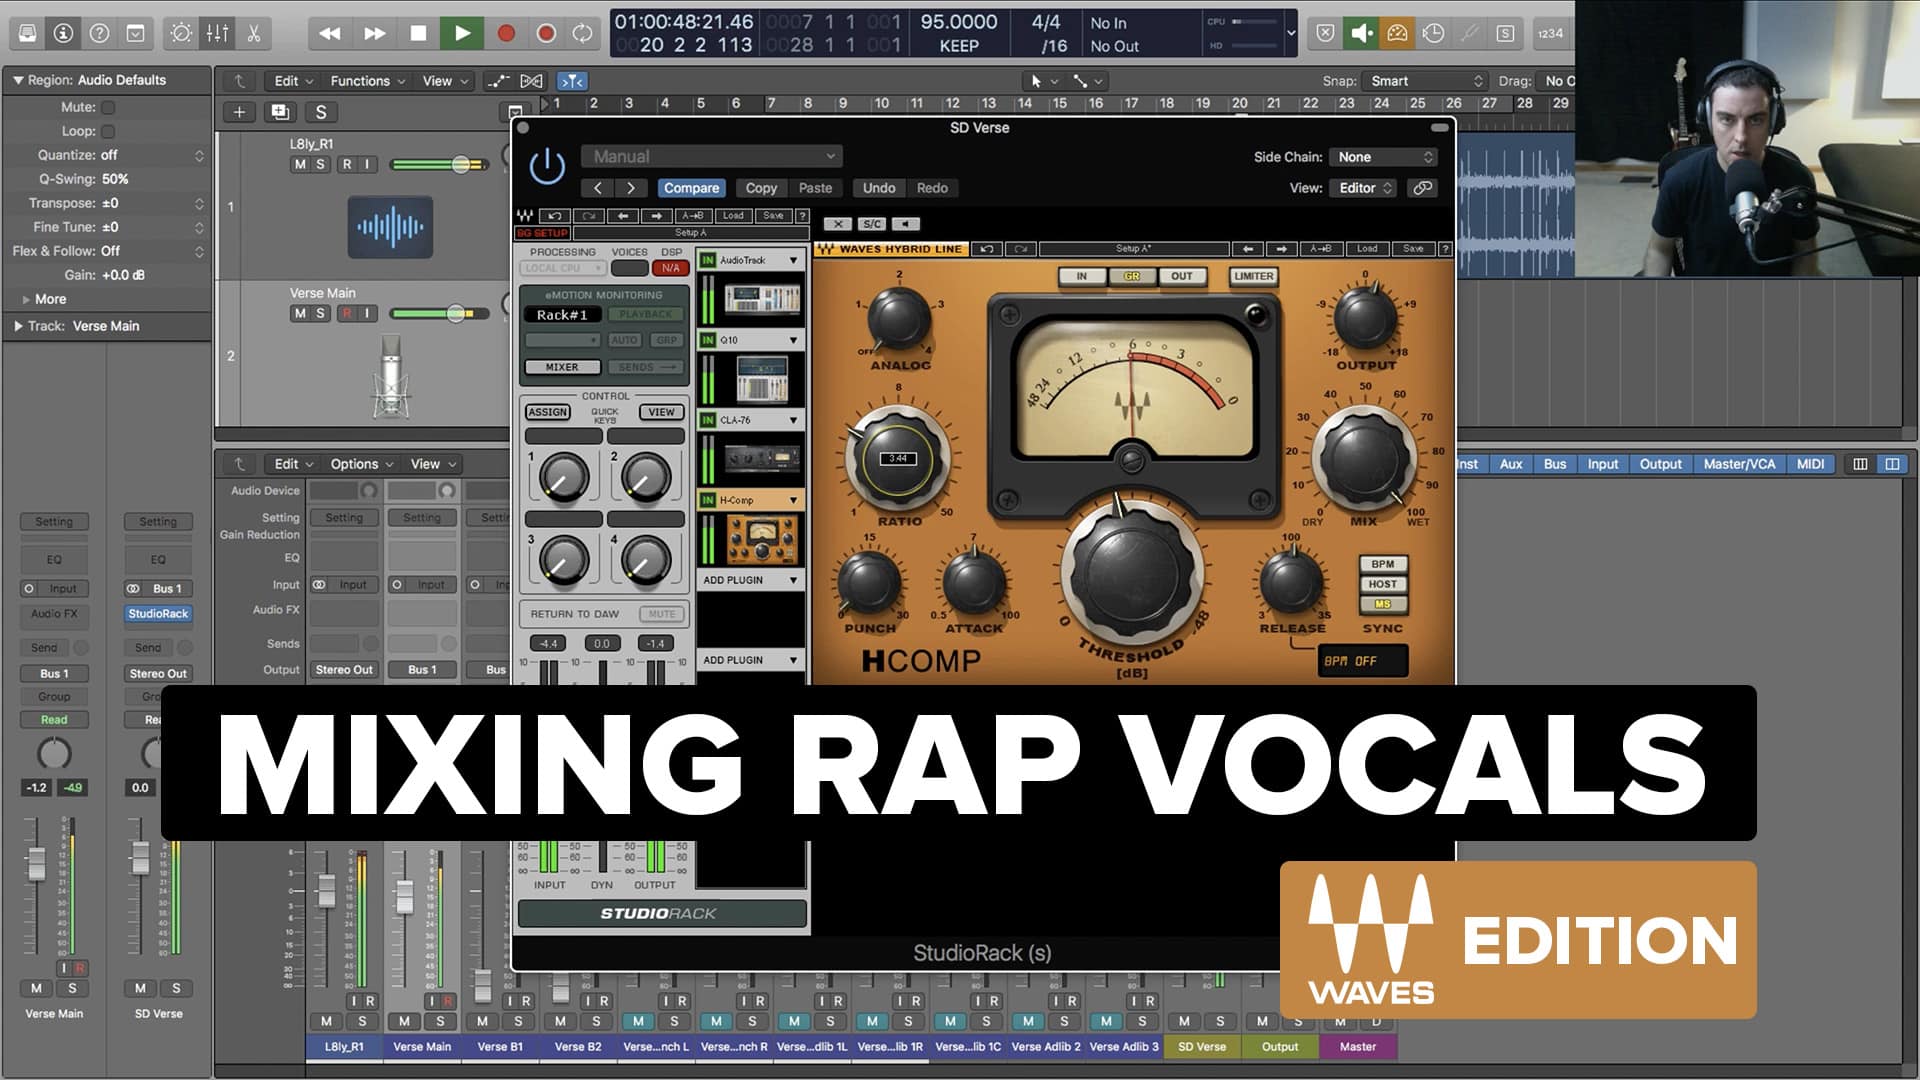Click the Inspector info icon top left

tap(65, 32)
